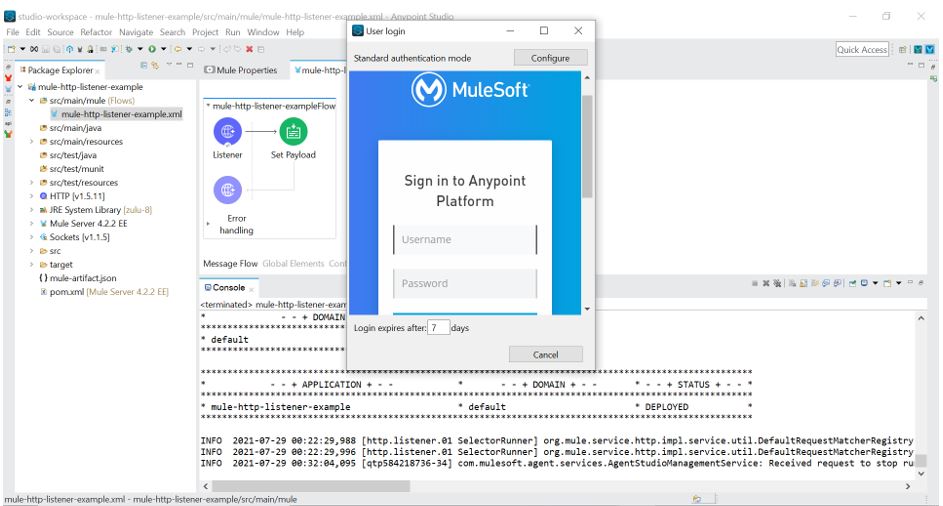The height and width of the screenshot is (506, 943).
Task: Click the New wizard toolbar icon
Action: click(11, 49)
